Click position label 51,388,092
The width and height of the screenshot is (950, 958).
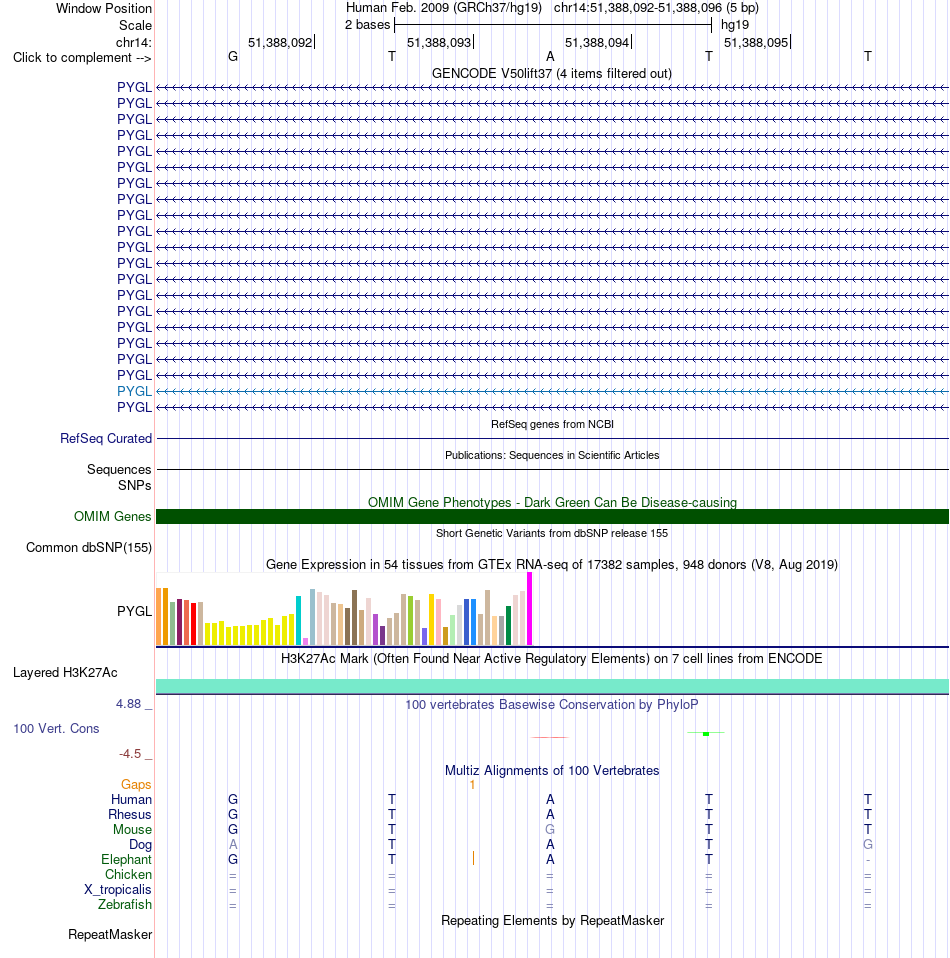[x=280, y=42]
